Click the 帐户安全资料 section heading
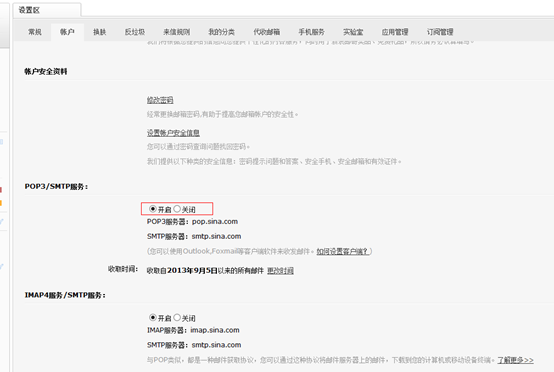 46,71
